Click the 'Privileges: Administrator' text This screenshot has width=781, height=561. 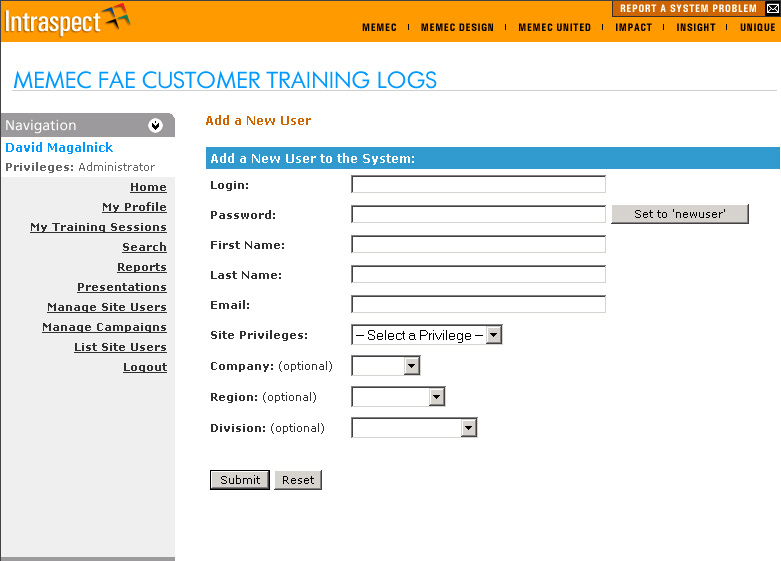pos(80,167)
